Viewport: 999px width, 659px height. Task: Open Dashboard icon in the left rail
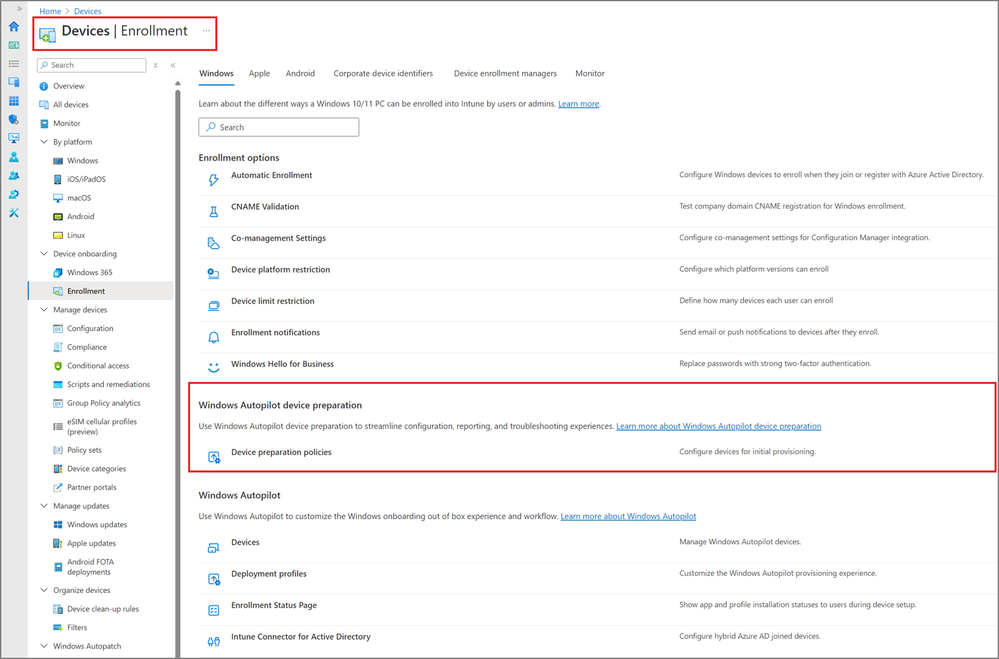click(13, 45)
